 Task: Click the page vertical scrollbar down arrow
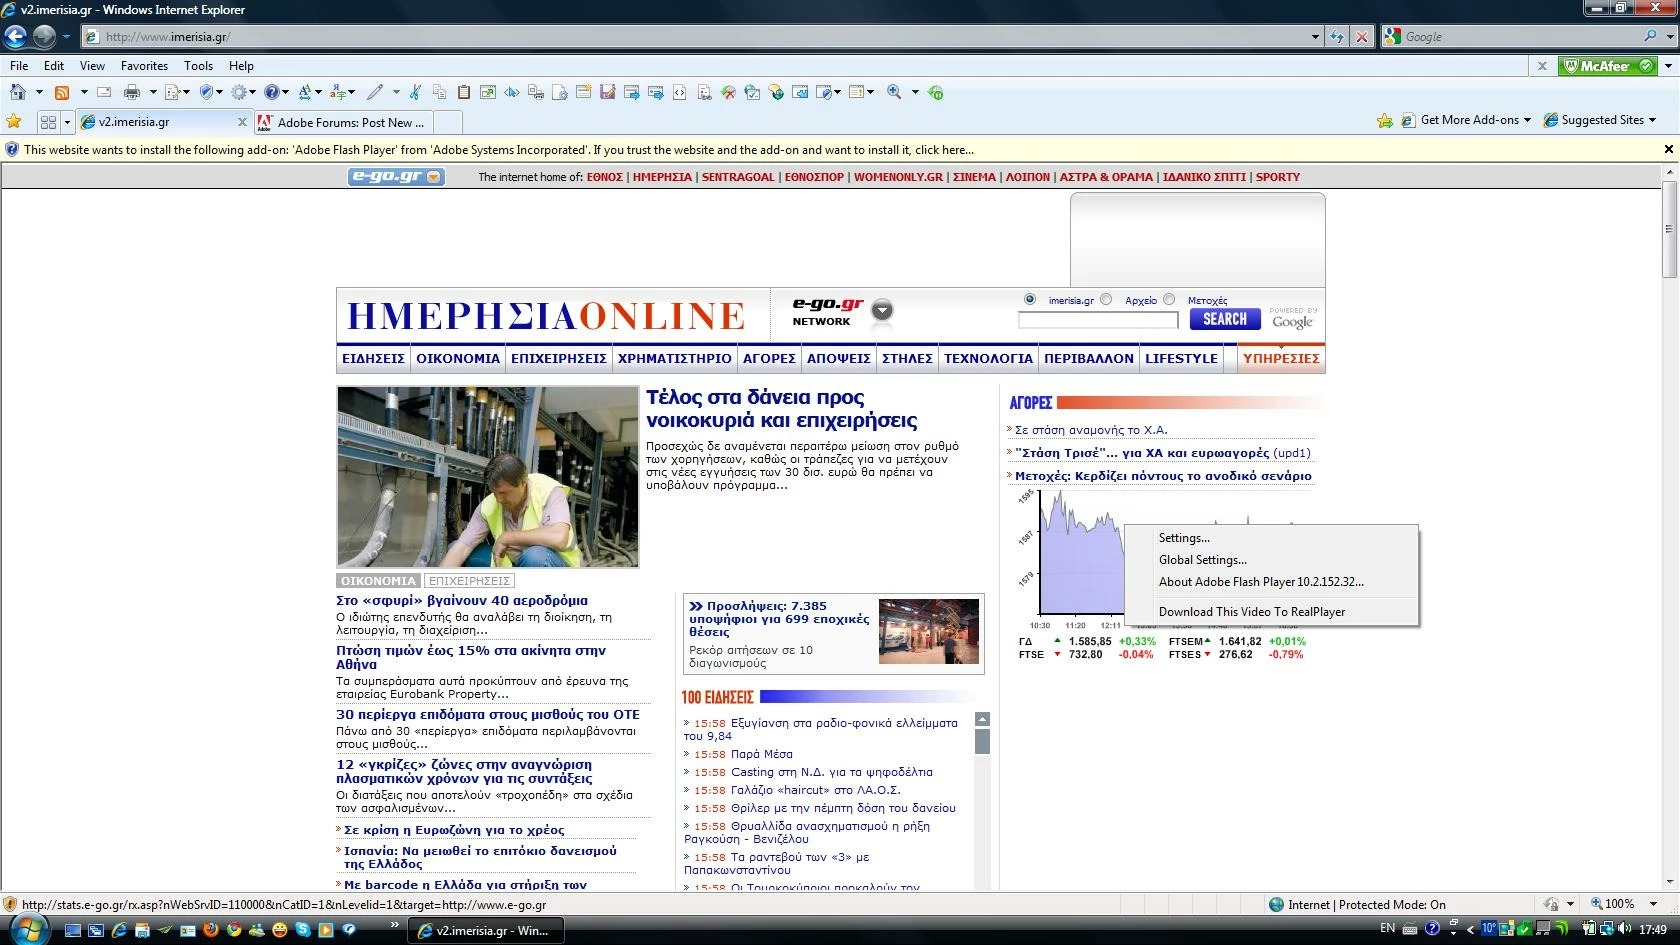[x=1669, y=882]
